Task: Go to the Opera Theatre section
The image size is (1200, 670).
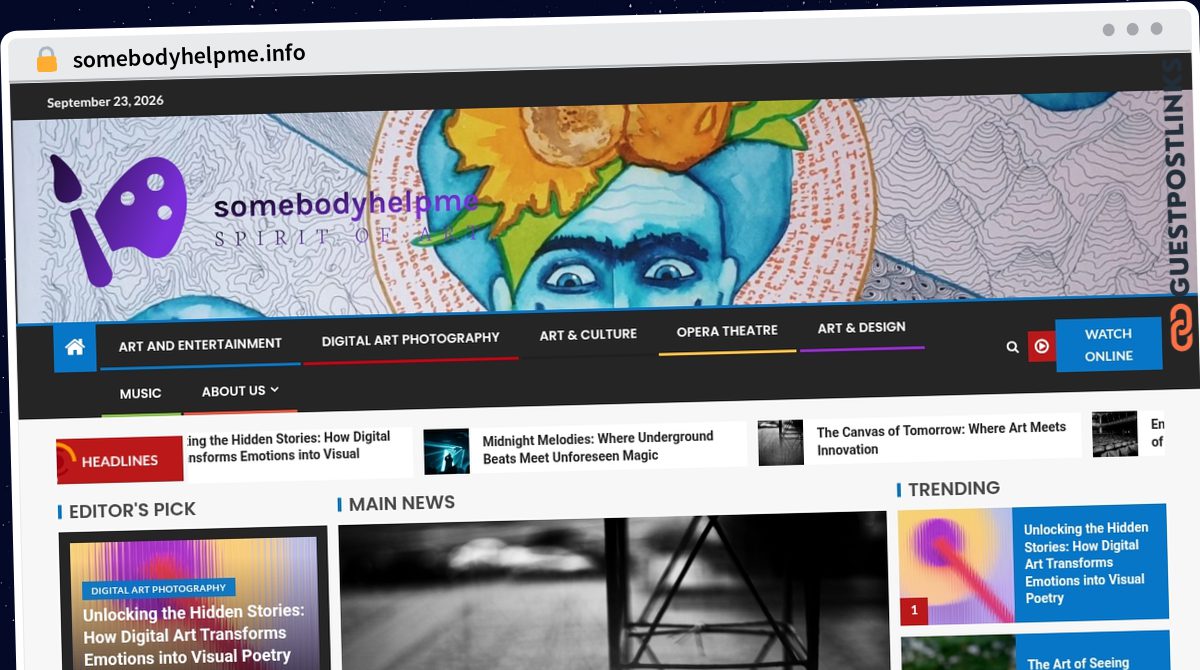Action: (727, 331)
